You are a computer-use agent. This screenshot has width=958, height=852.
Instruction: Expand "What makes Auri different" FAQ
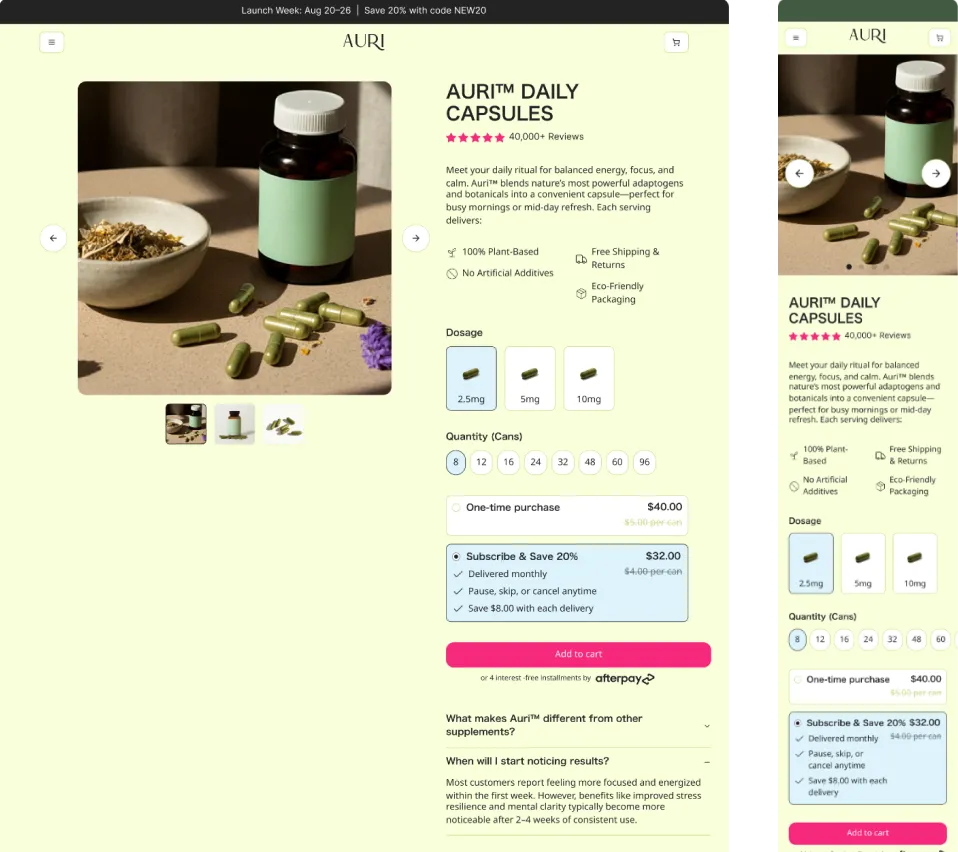pos(578,725)
